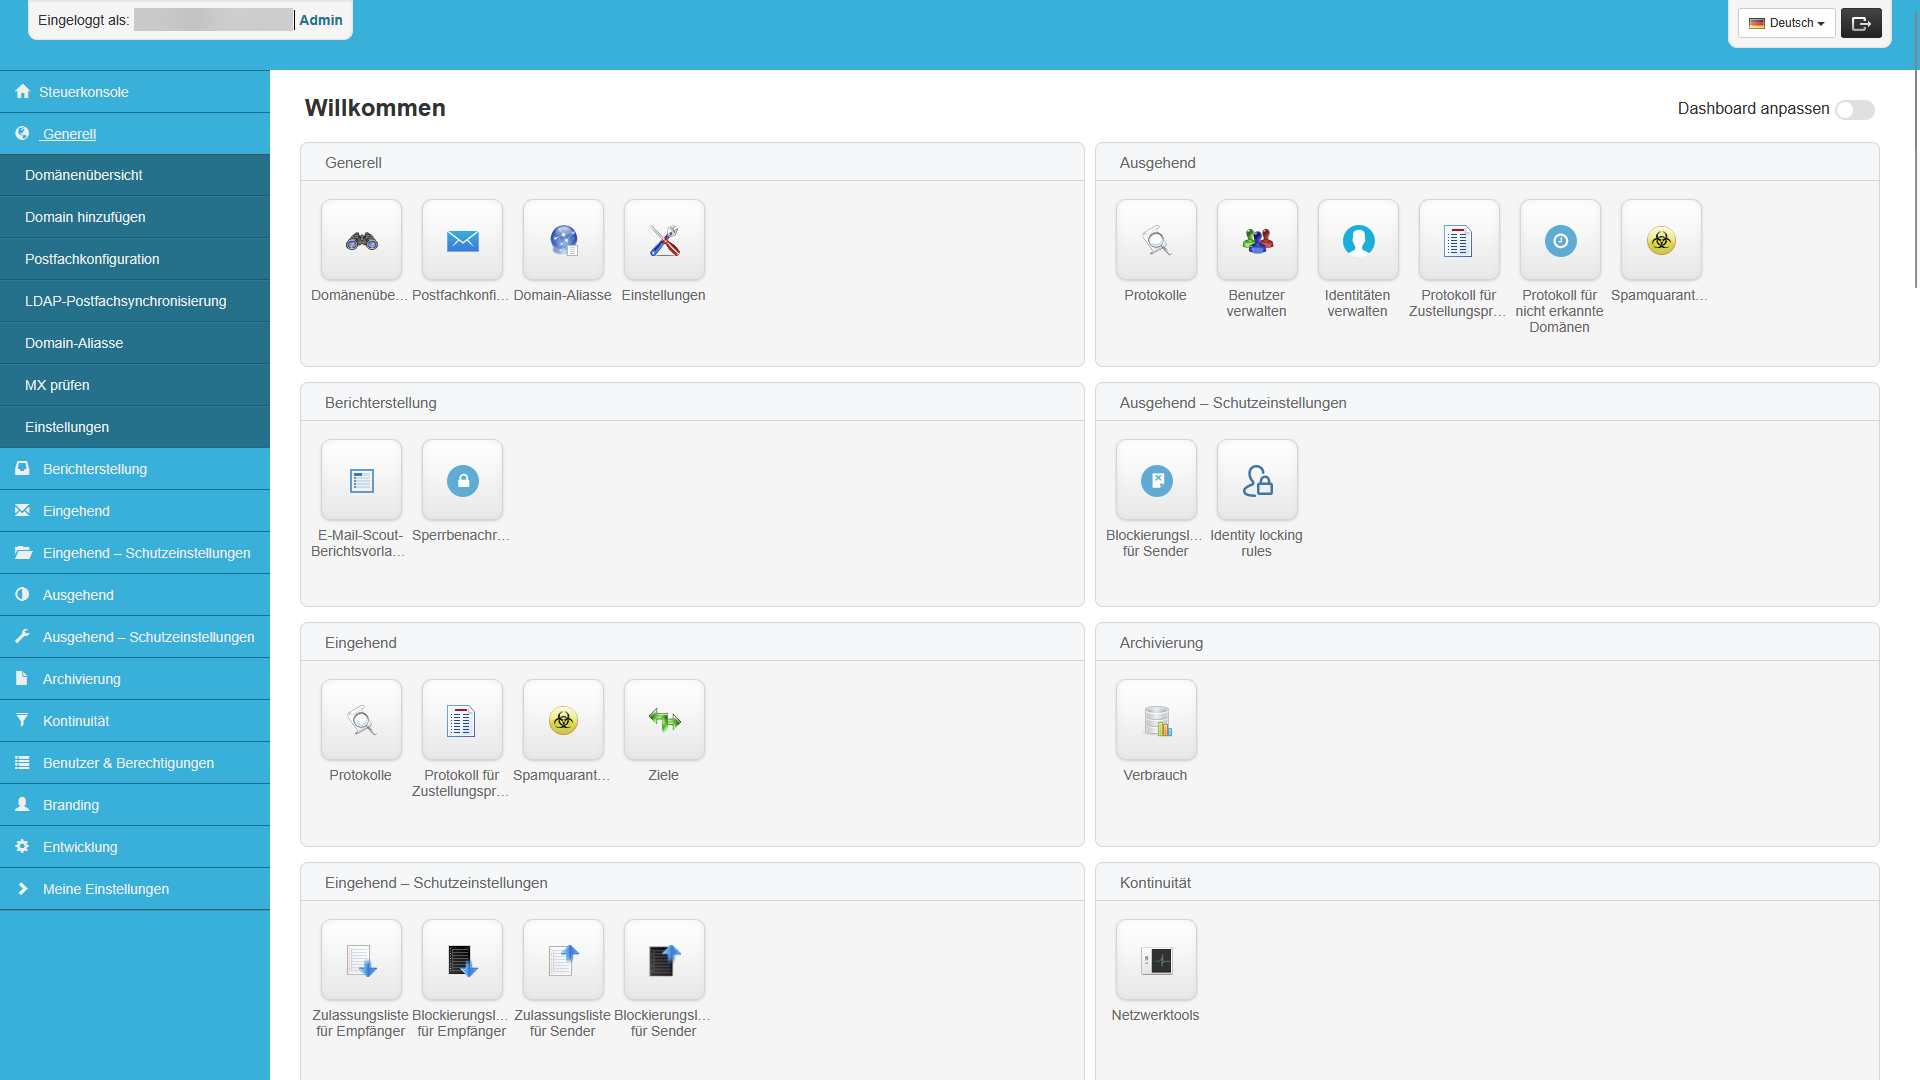Select Identitäten verwalten icon

1357,240
